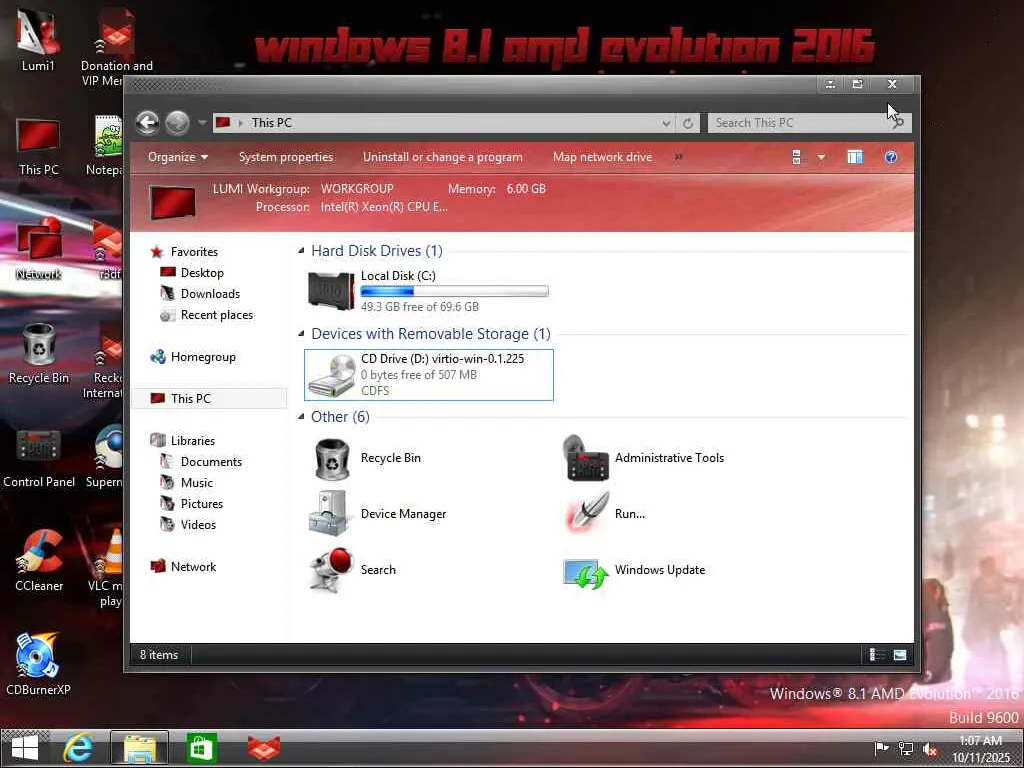The width and height of the screenshot is (1024, 768).
Task: Open Administrative Tools
Action: point(644,458)
